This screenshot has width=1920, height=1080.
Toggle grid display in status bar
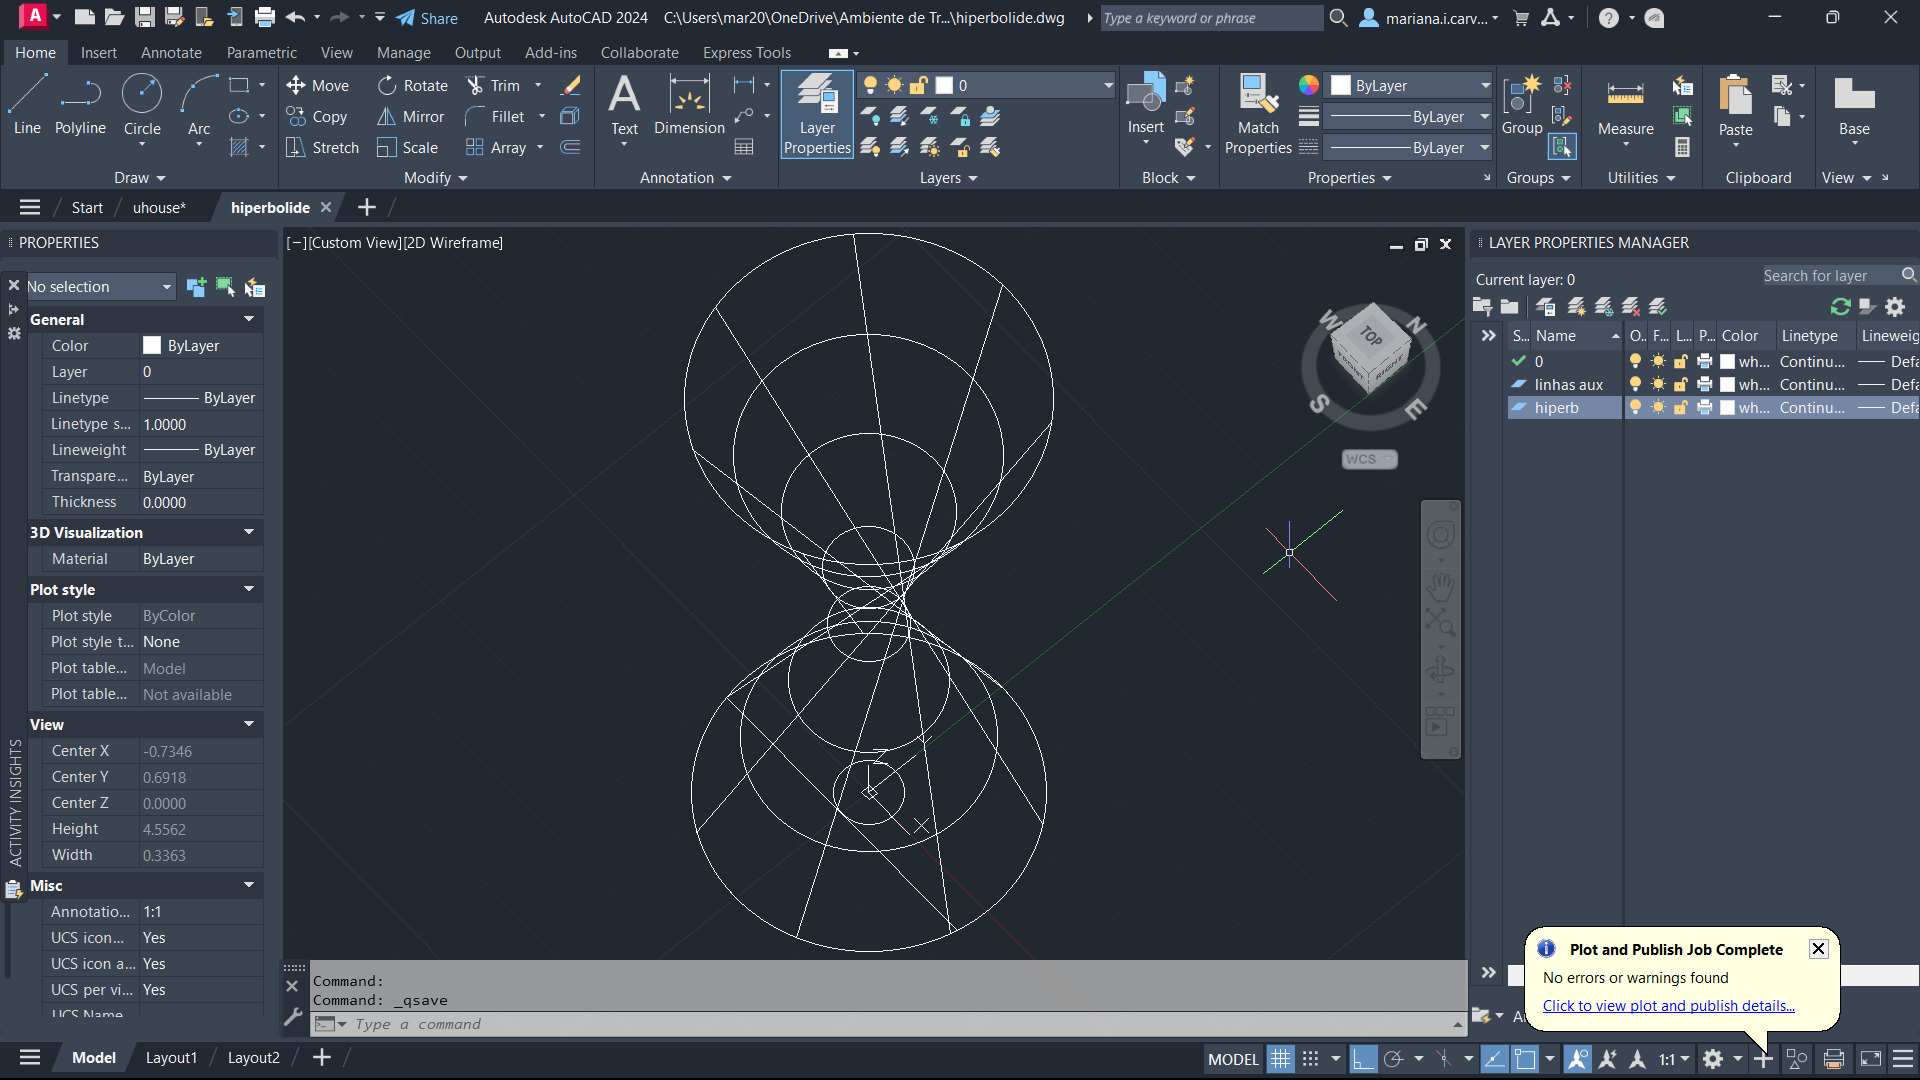click(x=1281, y=1059)
